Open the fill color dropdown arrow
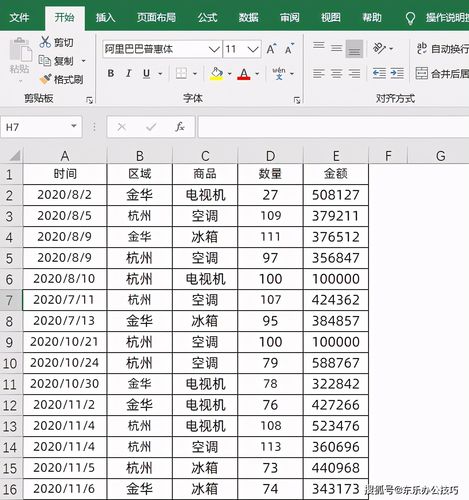Image resolution: width=469 pixels, height=500 pixels. coord(230,74)
